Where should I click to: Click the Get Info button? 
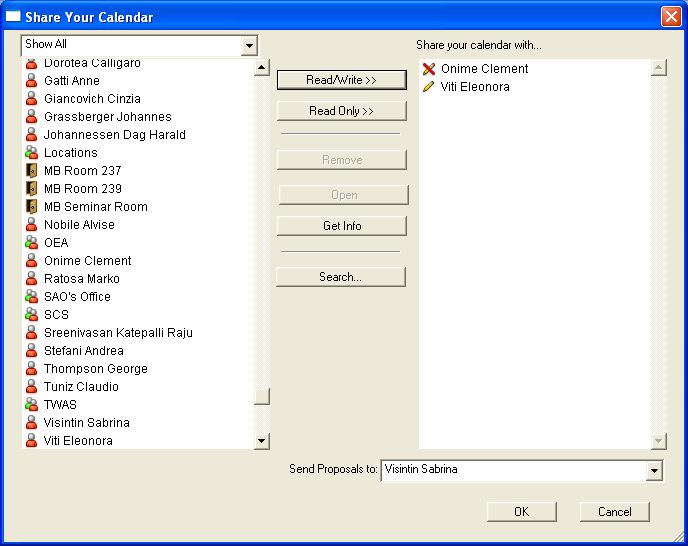[x=342, y=226]
